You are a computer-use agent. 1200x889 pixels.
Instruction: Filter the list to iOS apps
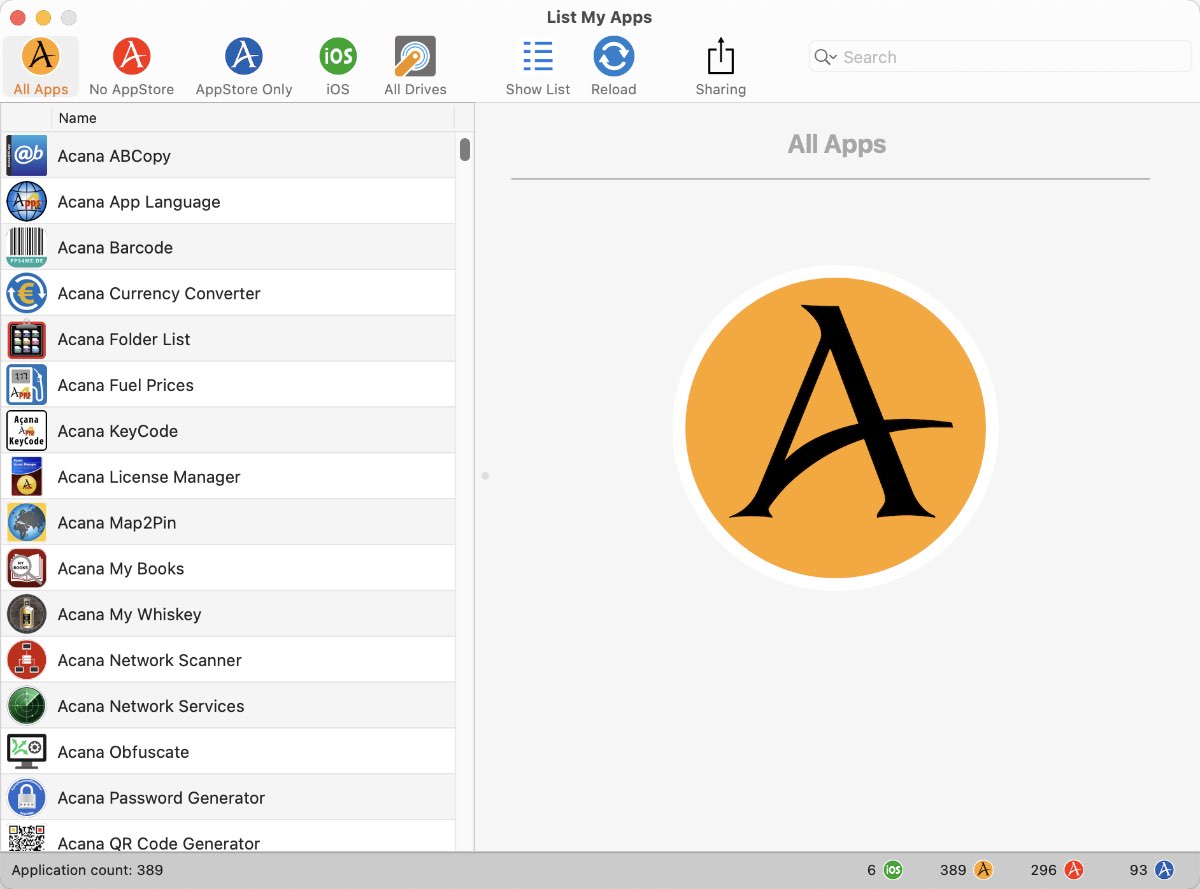338,66
